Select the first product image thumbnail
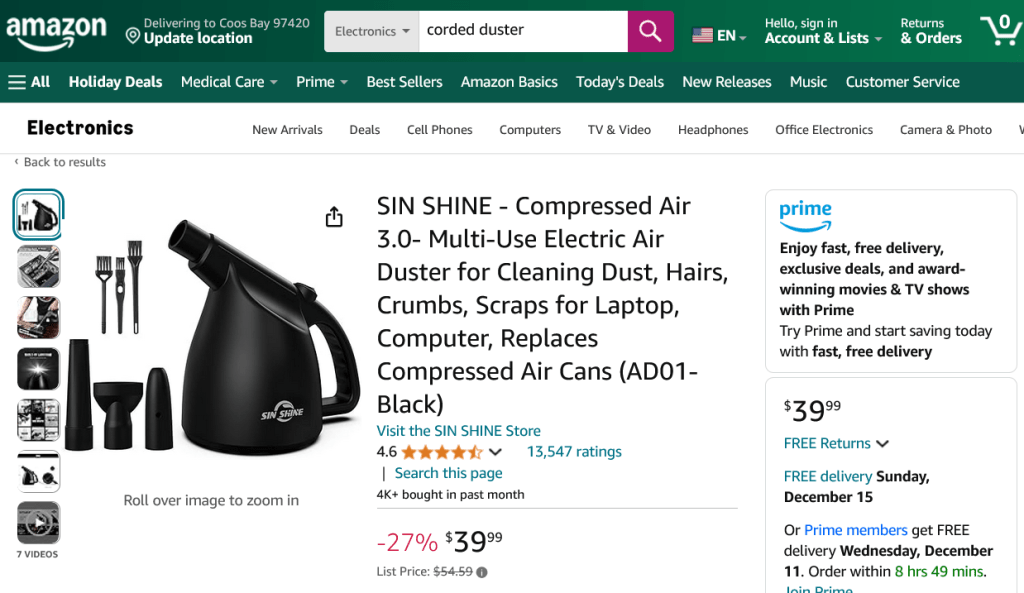This screenshot has width=1024, height=593. (x=39, y=214)
